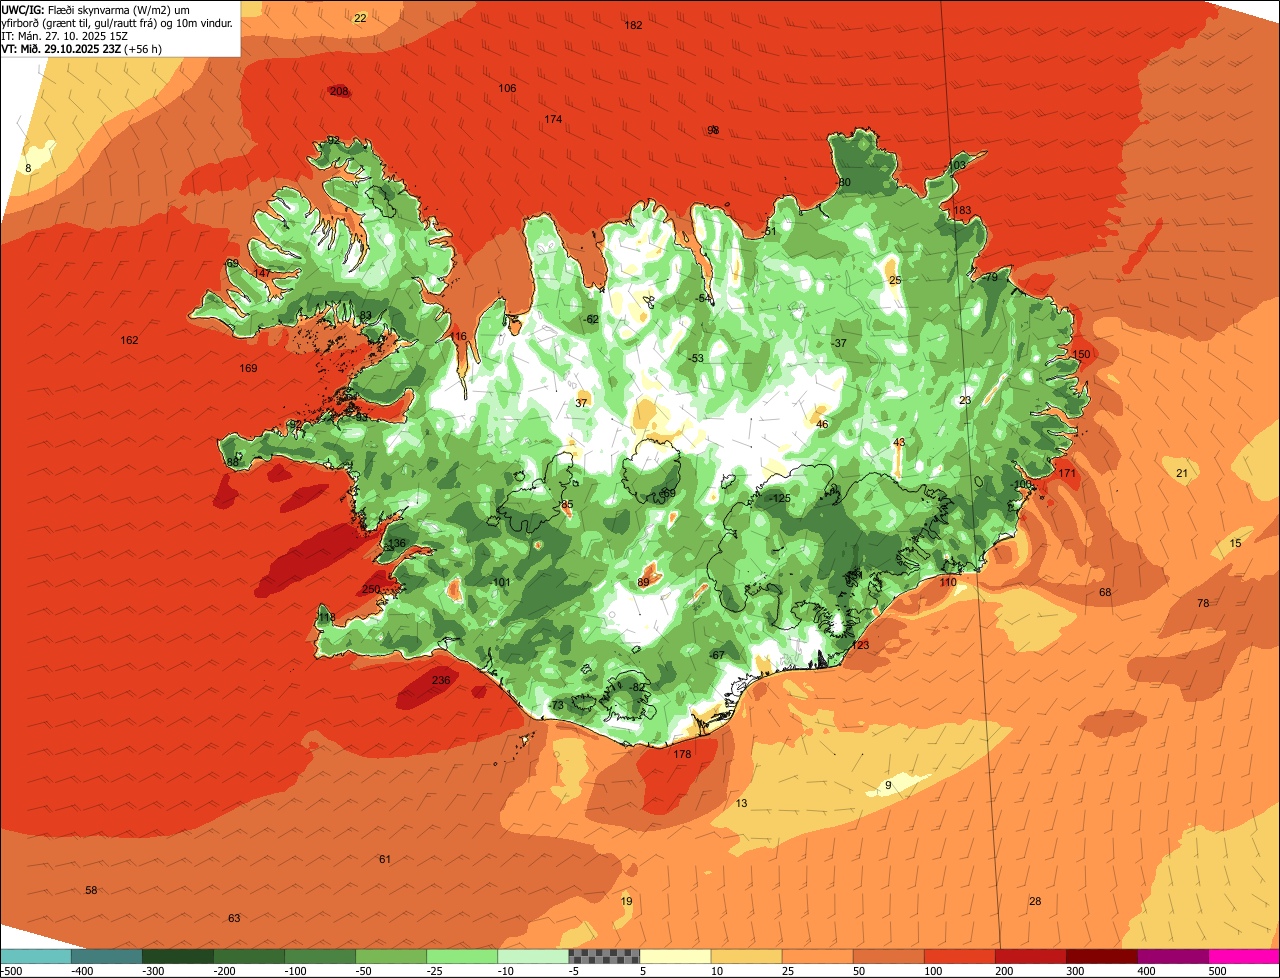1280x978 pixels.
Task: Select the map value 162 west of Iceland
Action: coord(129,340)
